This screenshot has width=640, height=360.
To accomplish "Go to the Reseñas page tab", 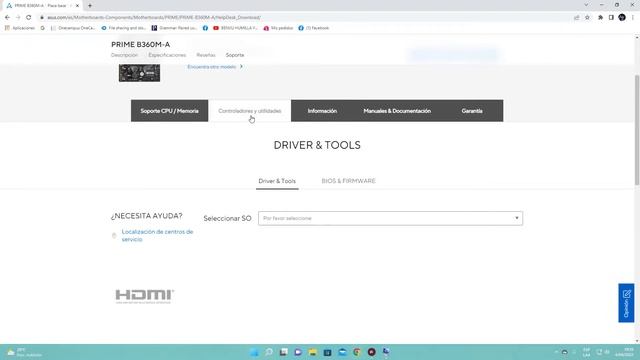I will 206,55.
